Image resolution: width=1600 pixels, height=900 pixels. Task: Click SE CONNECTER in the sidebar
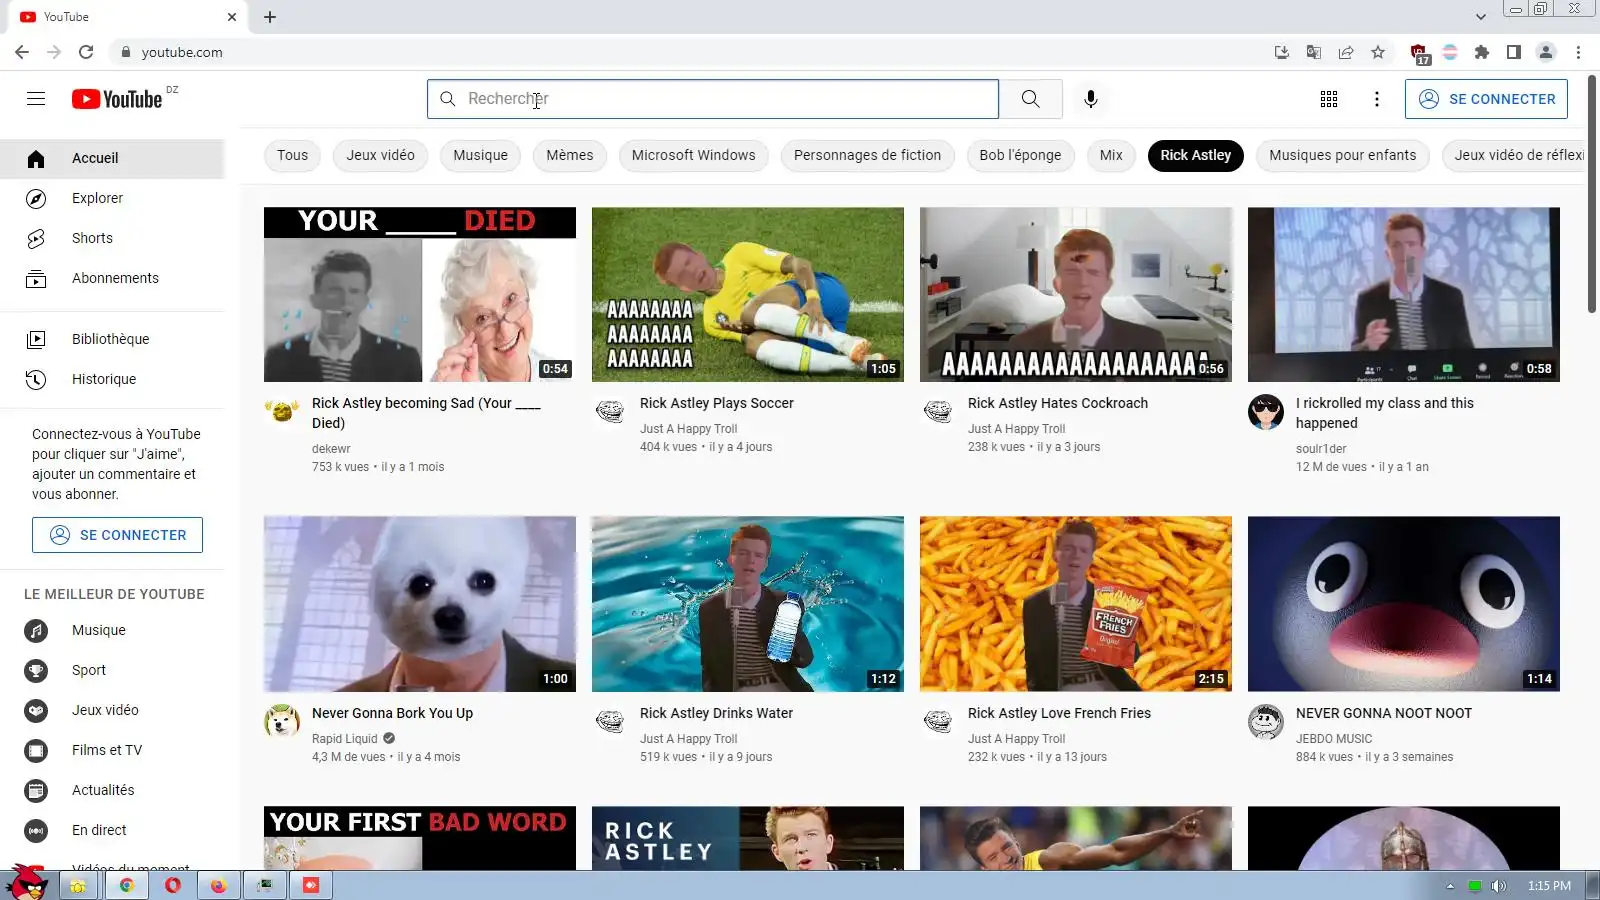[x=117, y=535]
